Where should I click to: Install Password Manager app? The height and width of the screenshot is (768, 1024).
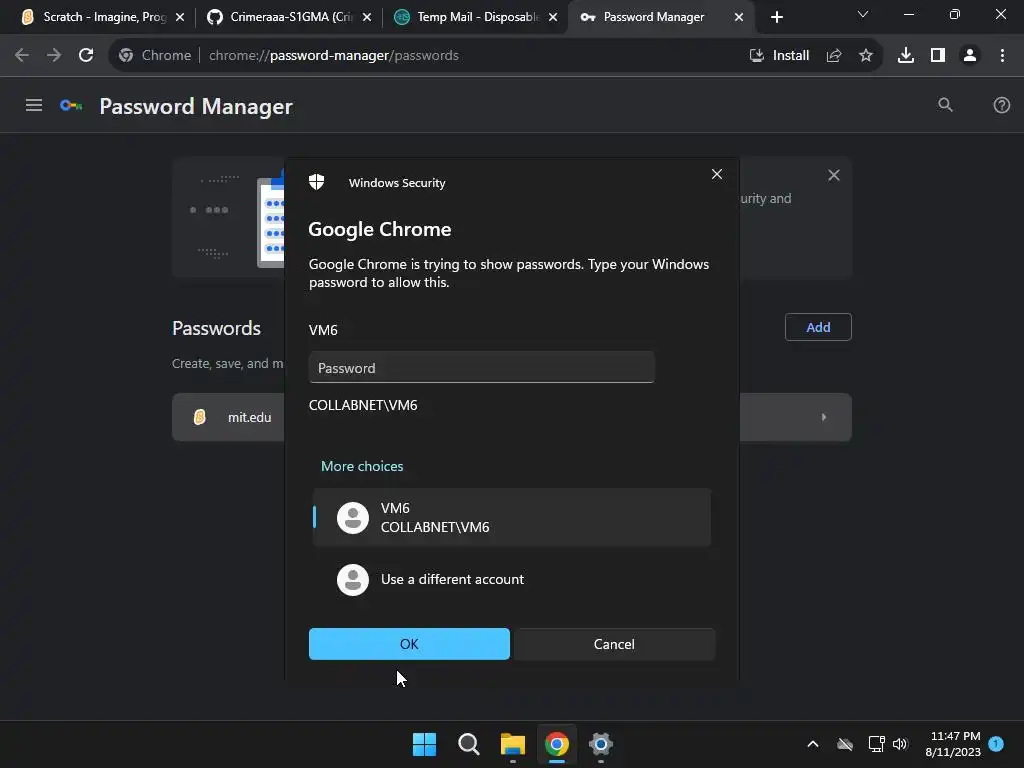779,56
